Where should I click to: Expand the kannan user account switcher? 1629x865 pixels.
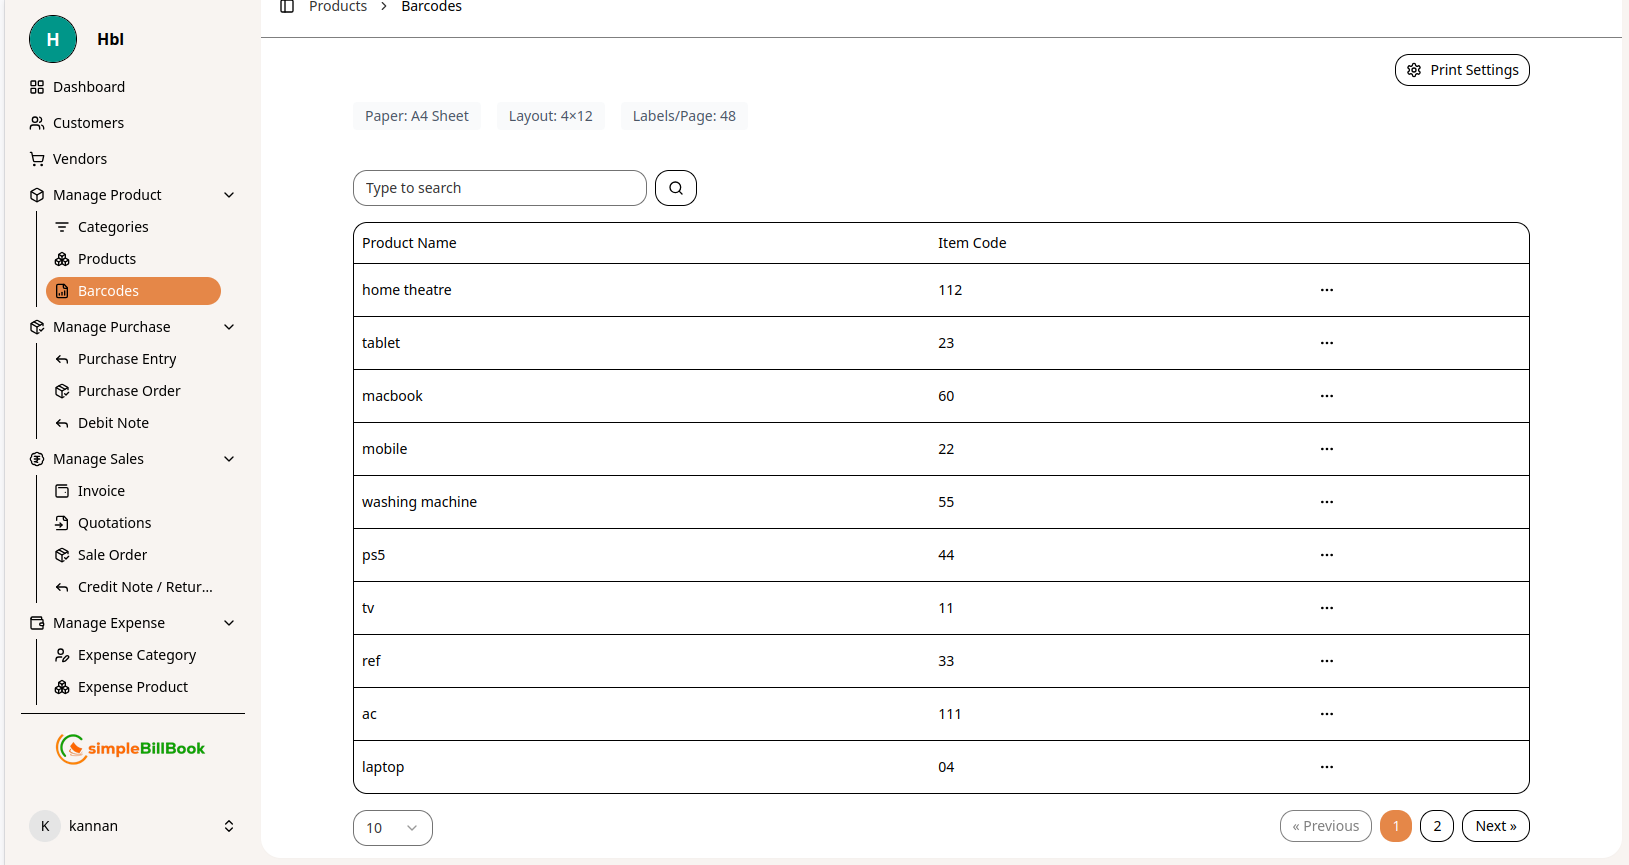tap(229, 826)
